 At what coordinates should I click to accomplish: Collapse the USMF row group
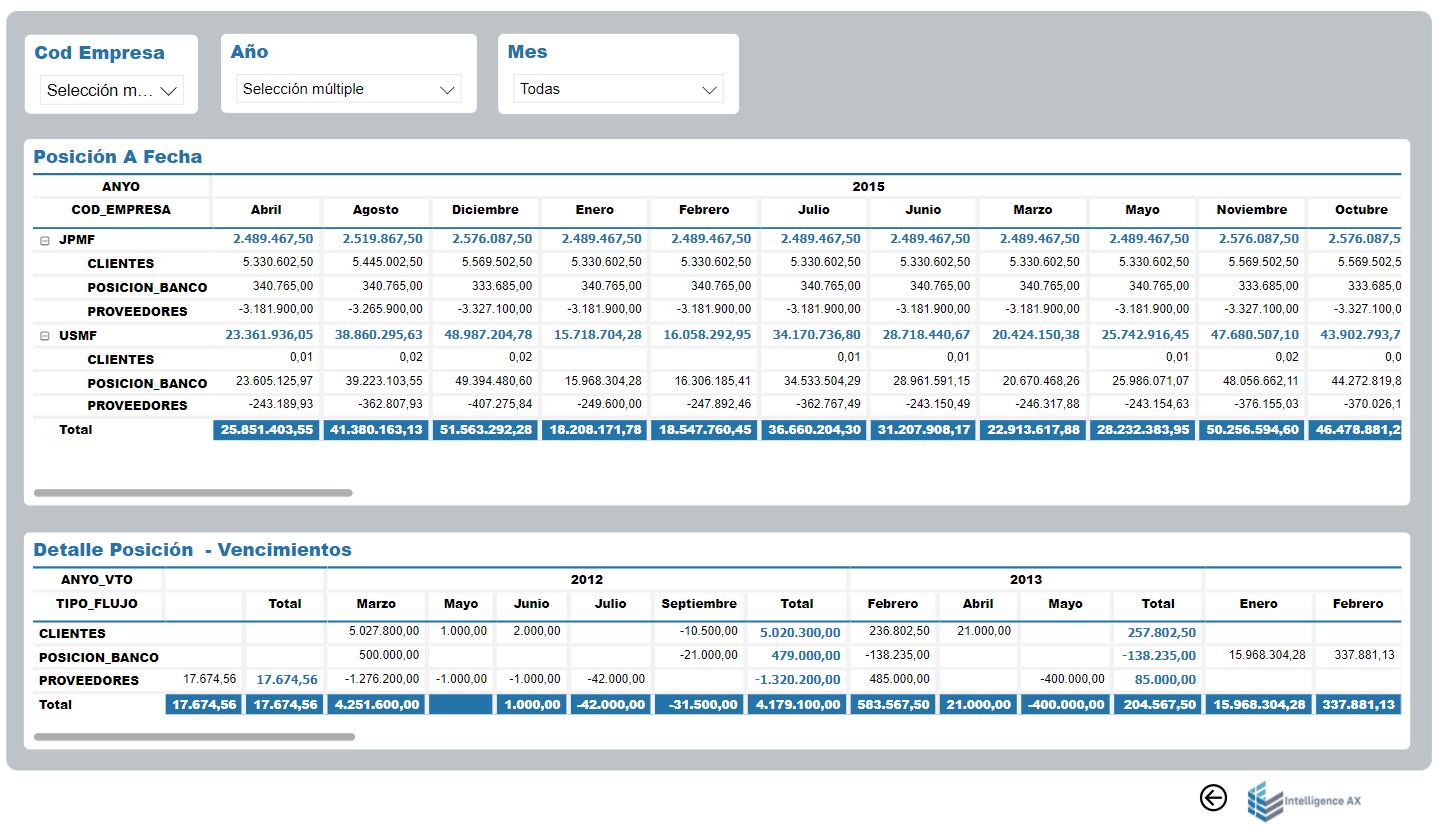[44, 336]
